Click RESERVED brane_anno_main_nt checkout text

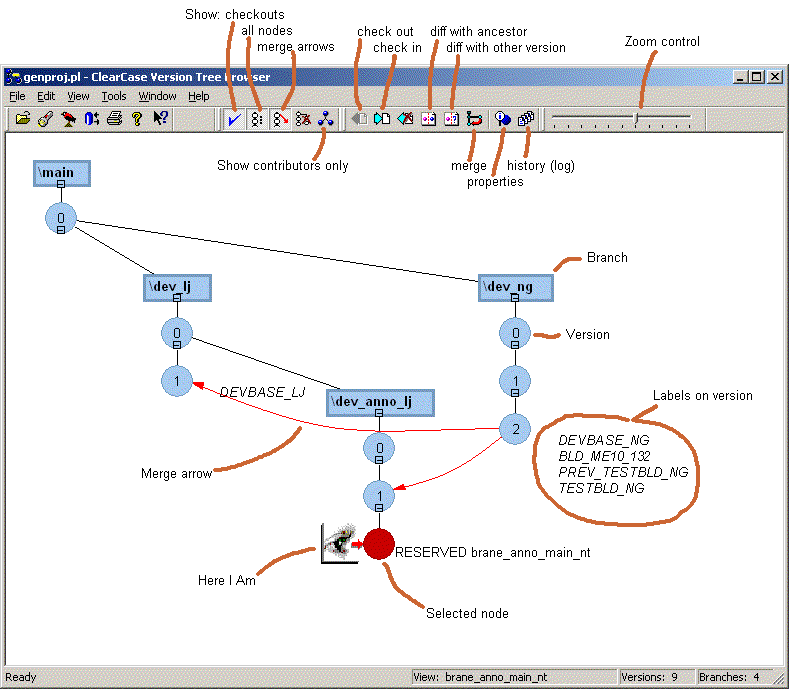click(x=493, y=553)
